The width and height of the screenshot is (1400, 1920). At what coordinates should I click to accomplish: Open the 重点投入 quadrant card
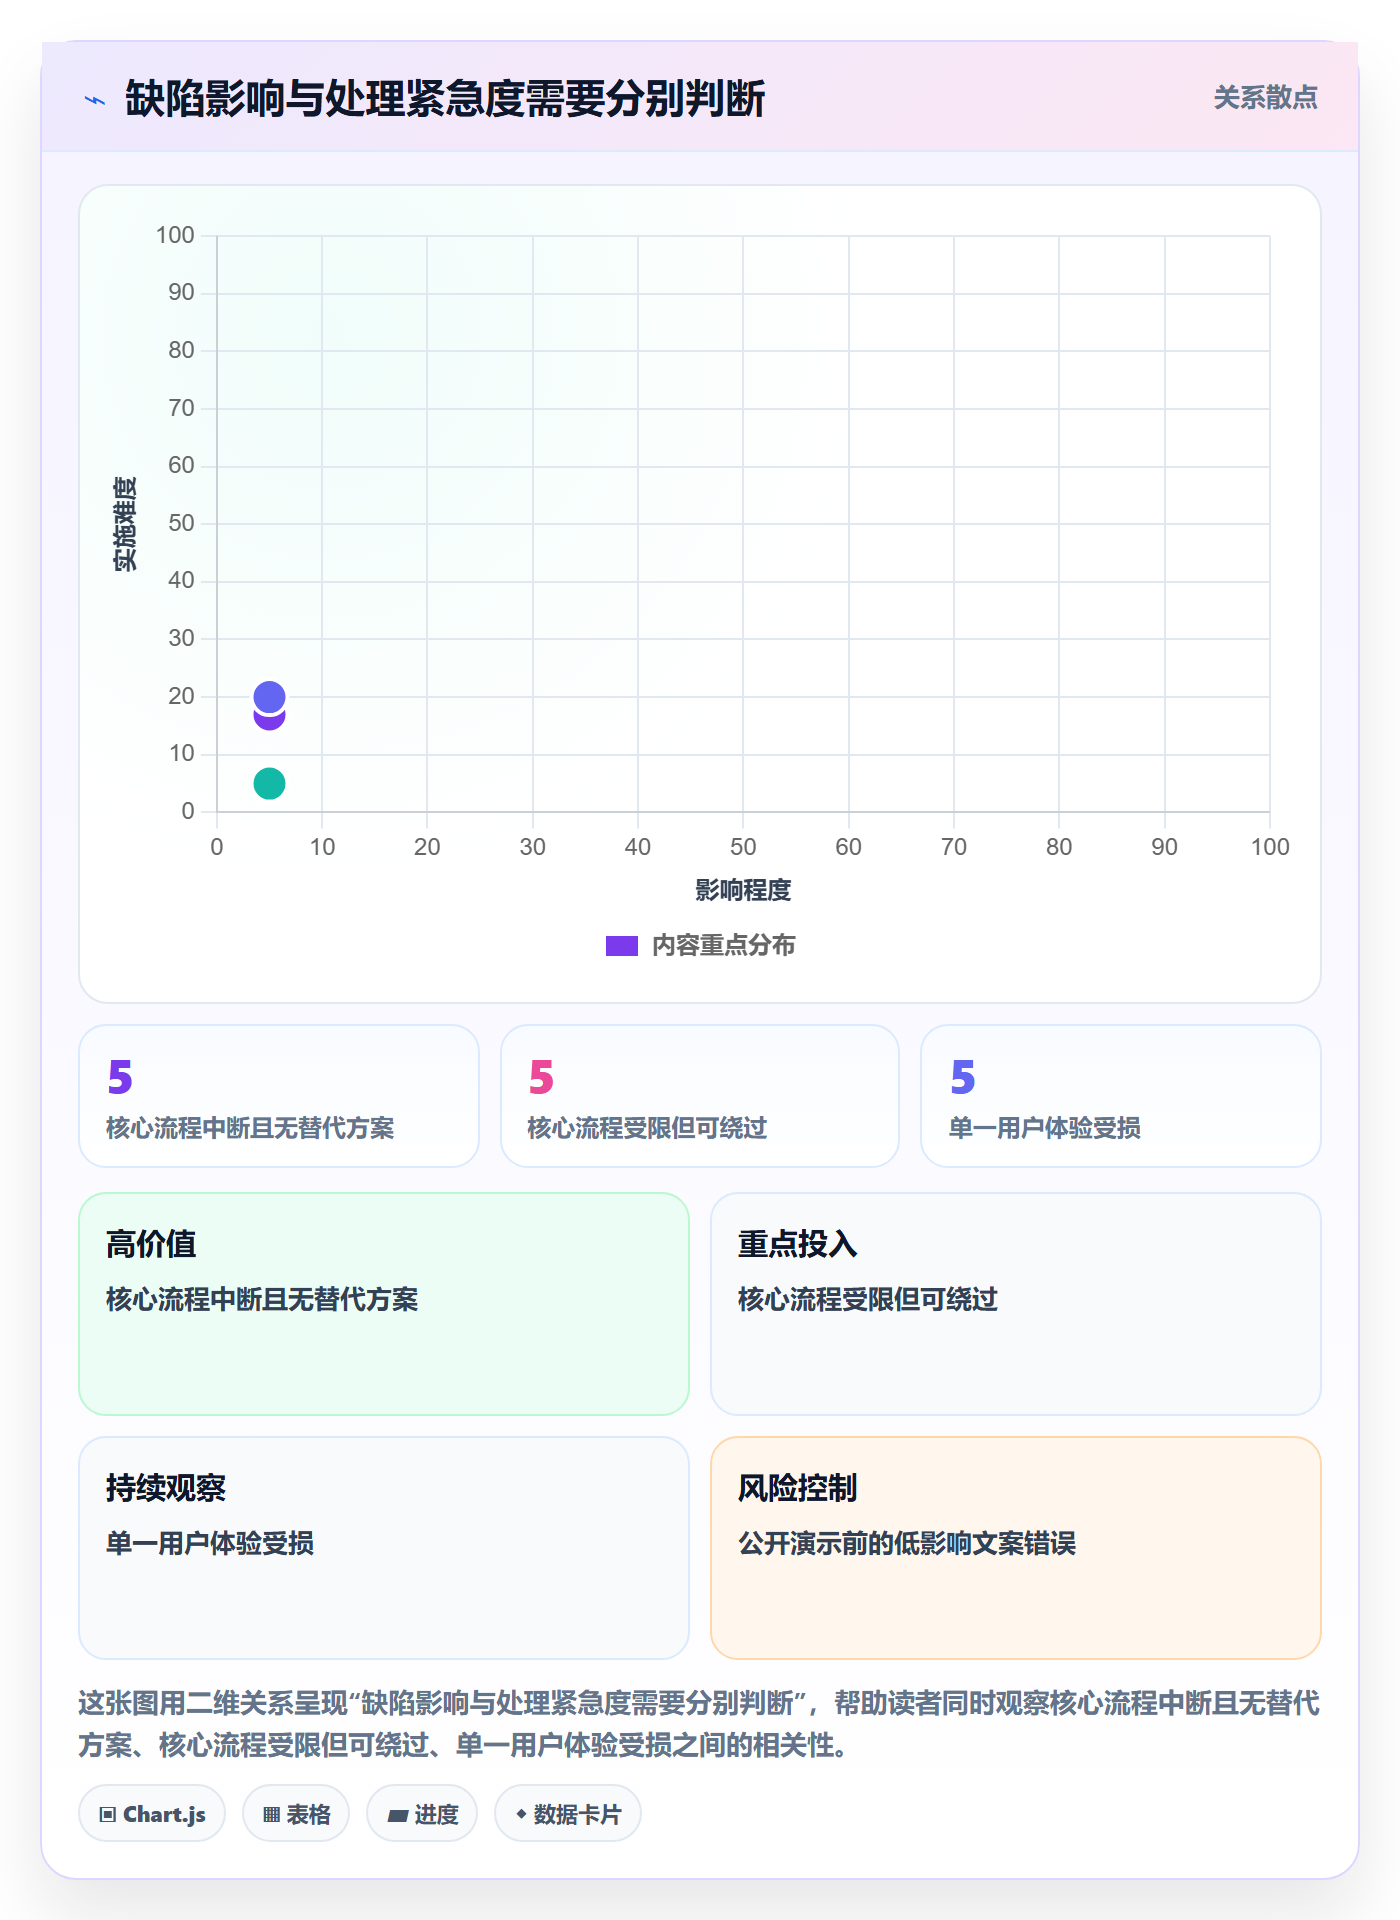tap(1015, 1303)
